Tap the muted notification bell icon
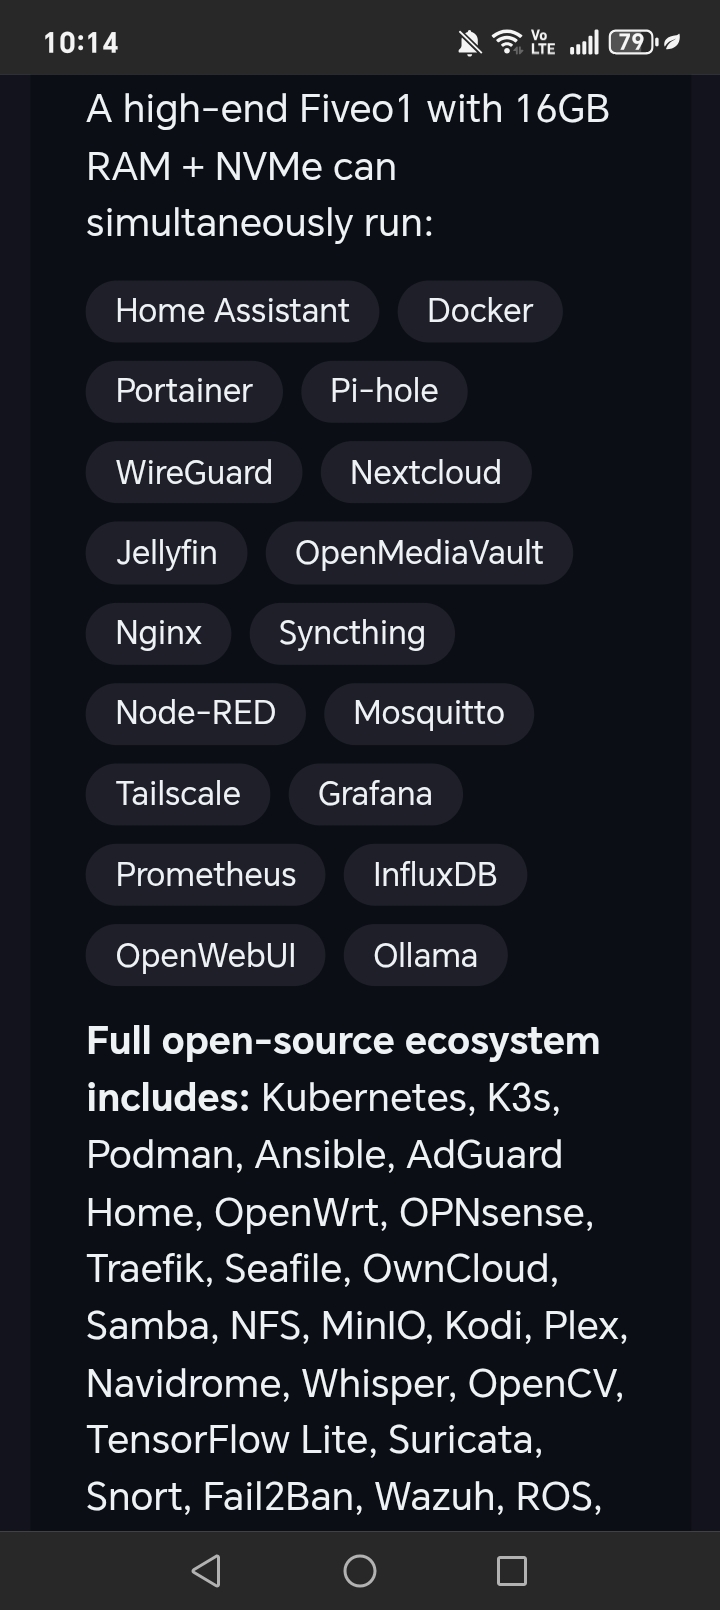This screenshot has width=720, height=1610. pos(469,42)
